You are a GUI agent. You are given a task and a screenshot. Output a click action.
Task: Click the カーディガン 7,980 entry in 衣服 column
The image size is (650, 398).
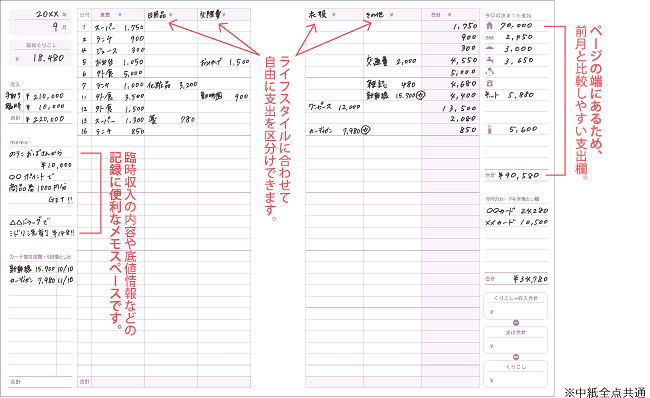(339, 131)
